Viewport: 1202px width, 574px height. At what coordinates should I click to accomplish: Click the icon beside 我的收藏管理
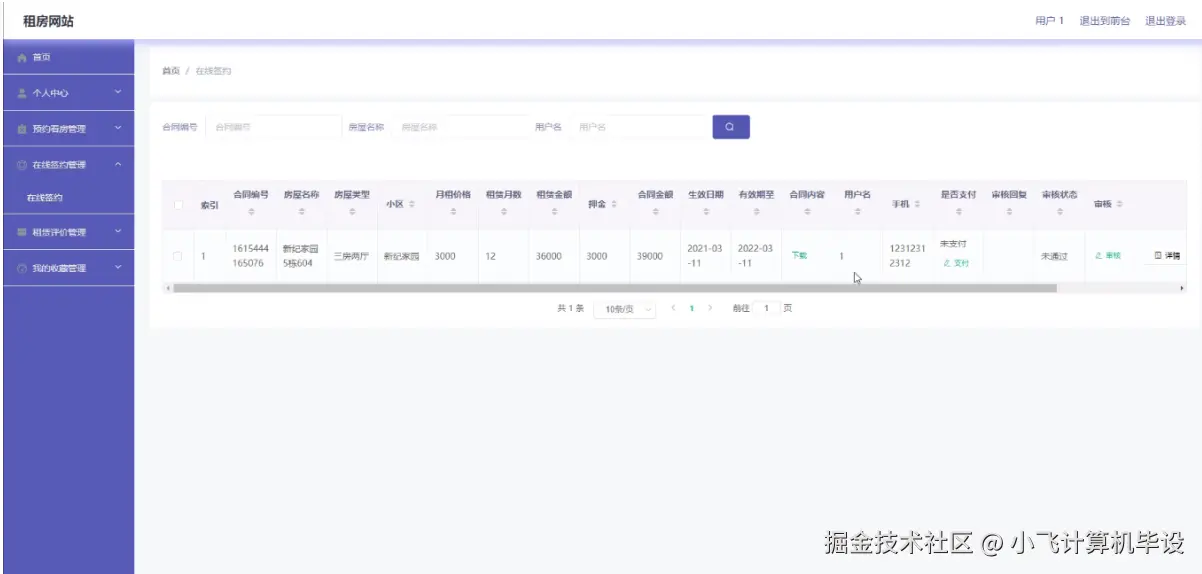pyautogui.click(x=22, y=268)
